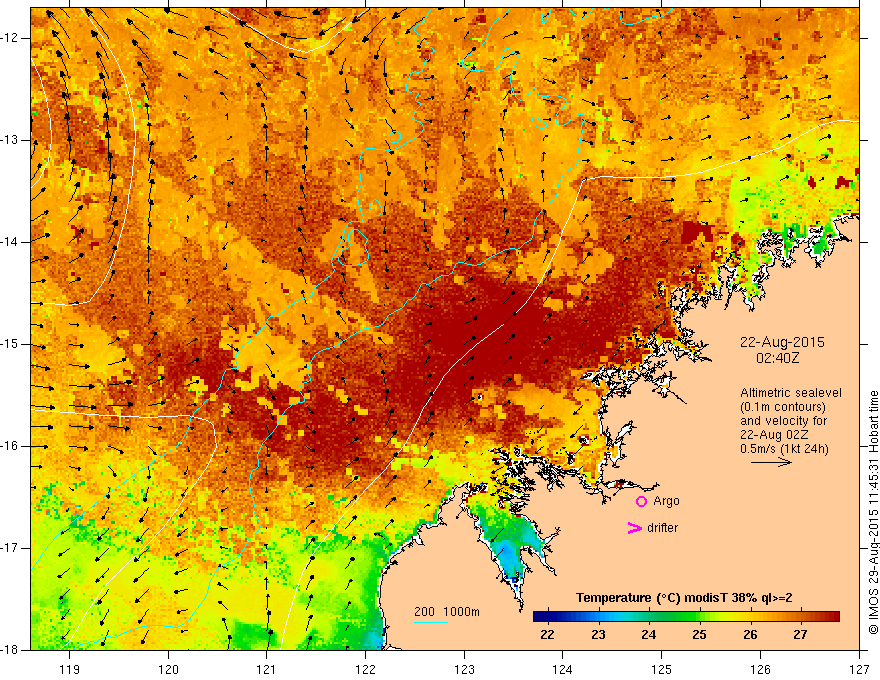Click the dark blue end of color bar
This screenshot has width=880, height=680.
(x=540, y=617)
